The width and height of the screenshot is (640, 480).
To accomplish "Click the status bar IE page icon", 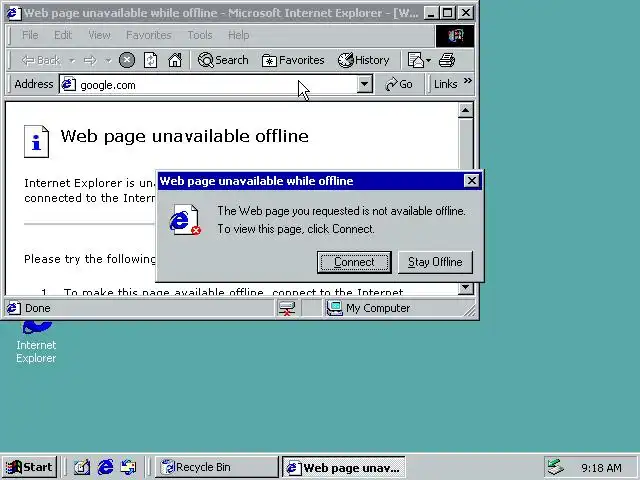I will (x=13, y=308).
